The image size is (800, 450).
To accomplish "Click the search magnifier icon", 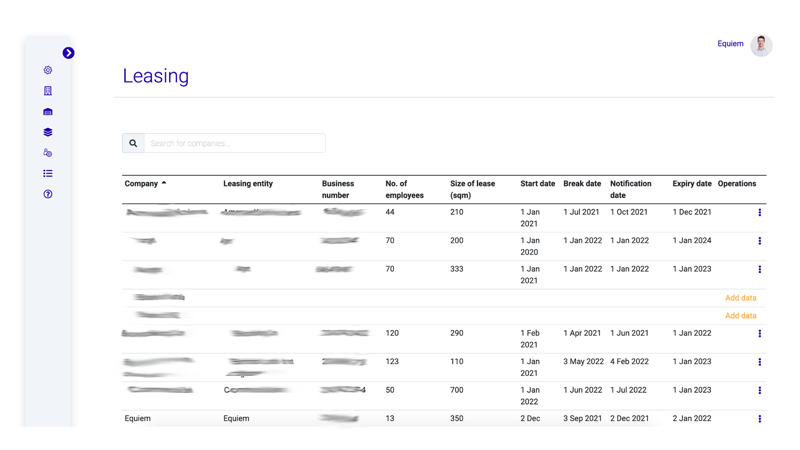I will [133, 144].
